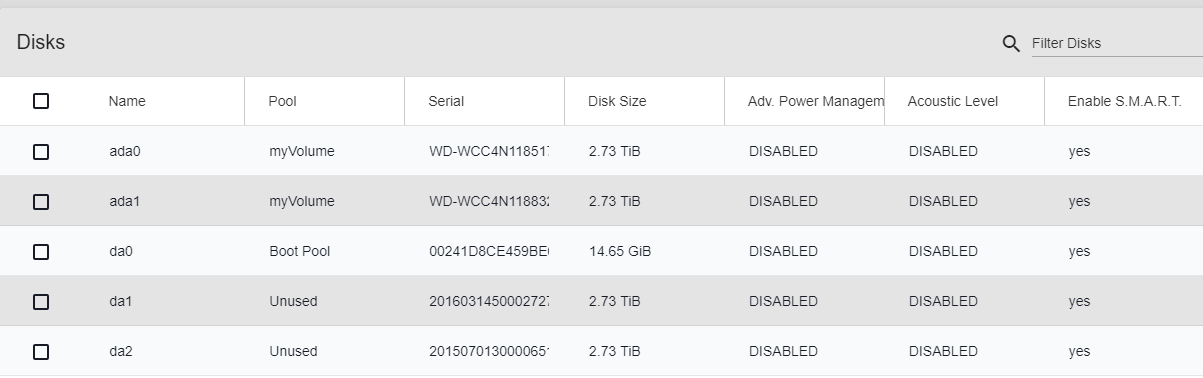
Task: Sort by Enable S.M.A.R.T. column
Action: pos(1125,101)
